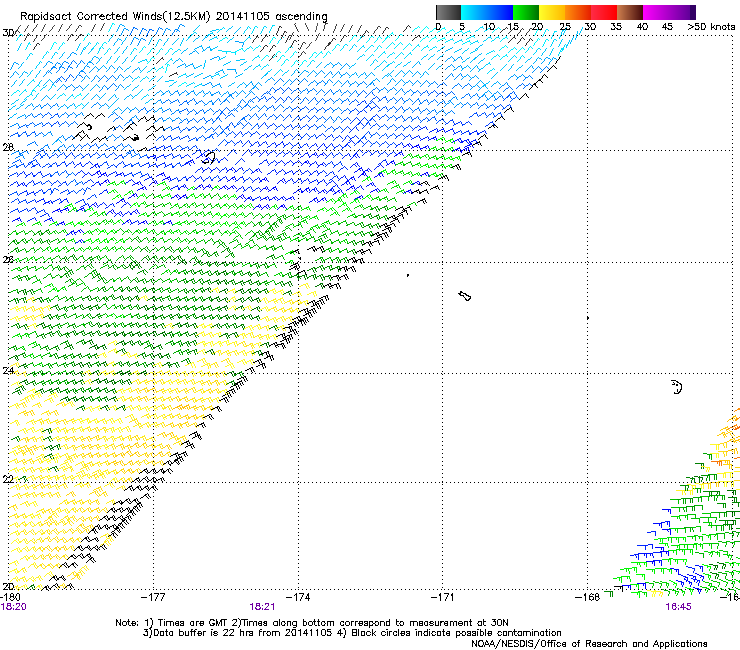Click the note line 'Times are GMT'
740x650 pixels.
193,623
